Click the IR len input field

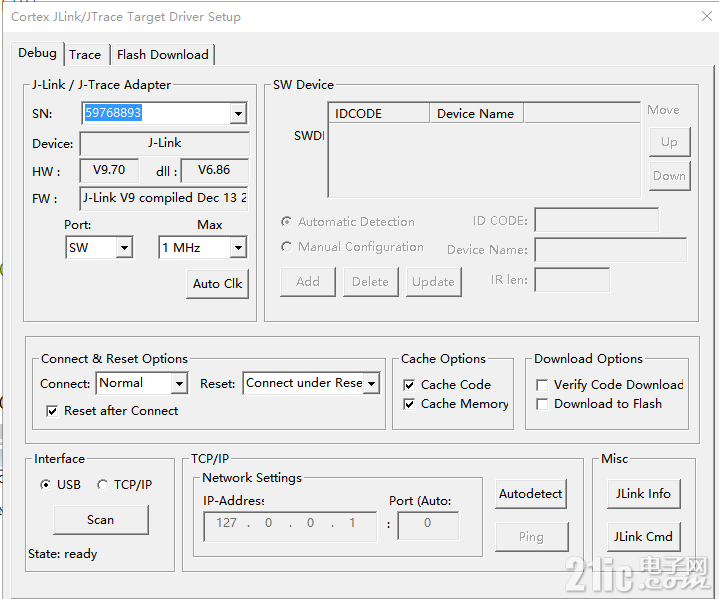click(572, 280)
